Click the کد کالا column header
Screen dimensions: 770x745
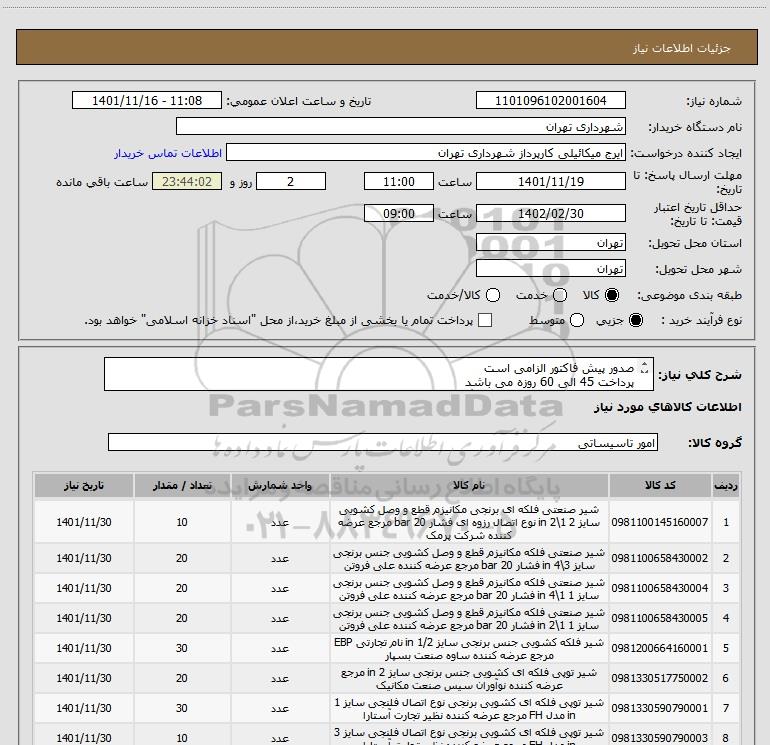click(660, 486)
